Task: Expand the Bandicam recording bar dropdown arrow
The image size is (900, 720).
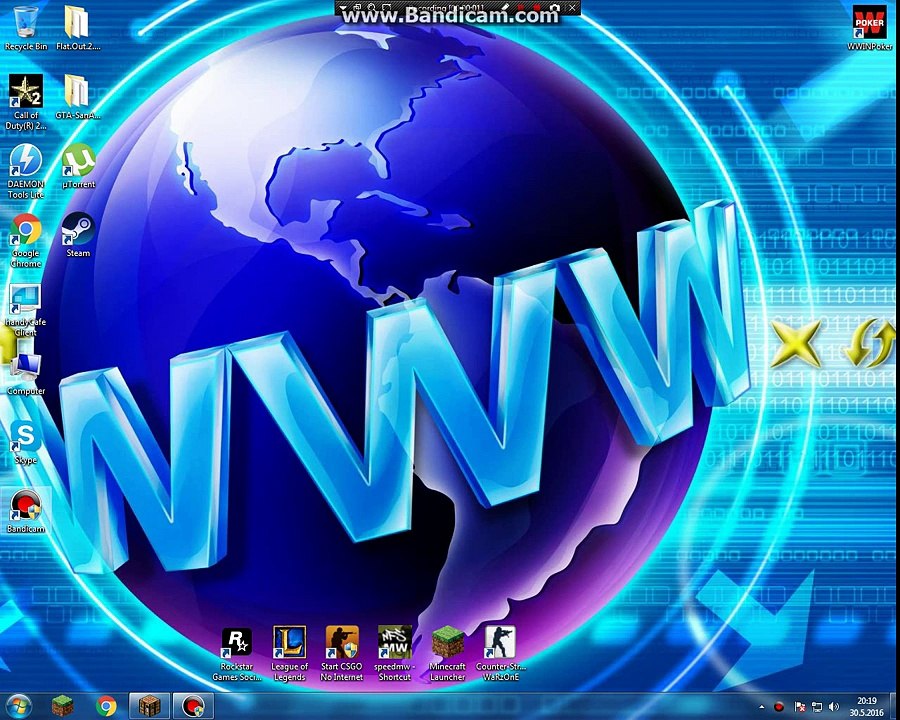Action: tap(343, 8)
